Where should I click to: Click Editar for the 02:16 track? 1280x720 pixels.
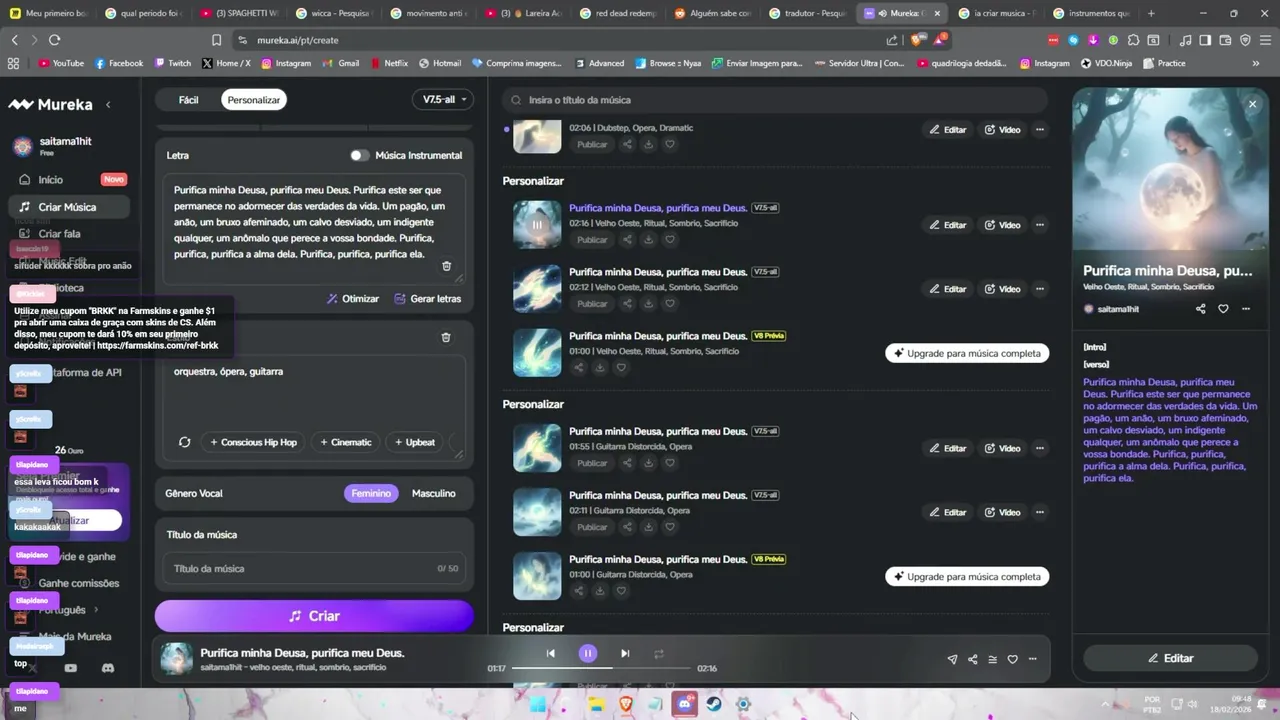(x=948, y=225)
